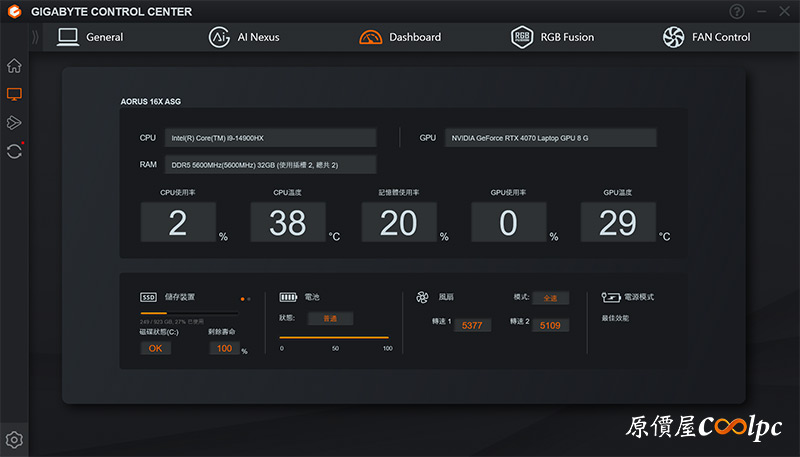
Task: Click the storage pagination orange dot
Action: (x=242, y=299)
